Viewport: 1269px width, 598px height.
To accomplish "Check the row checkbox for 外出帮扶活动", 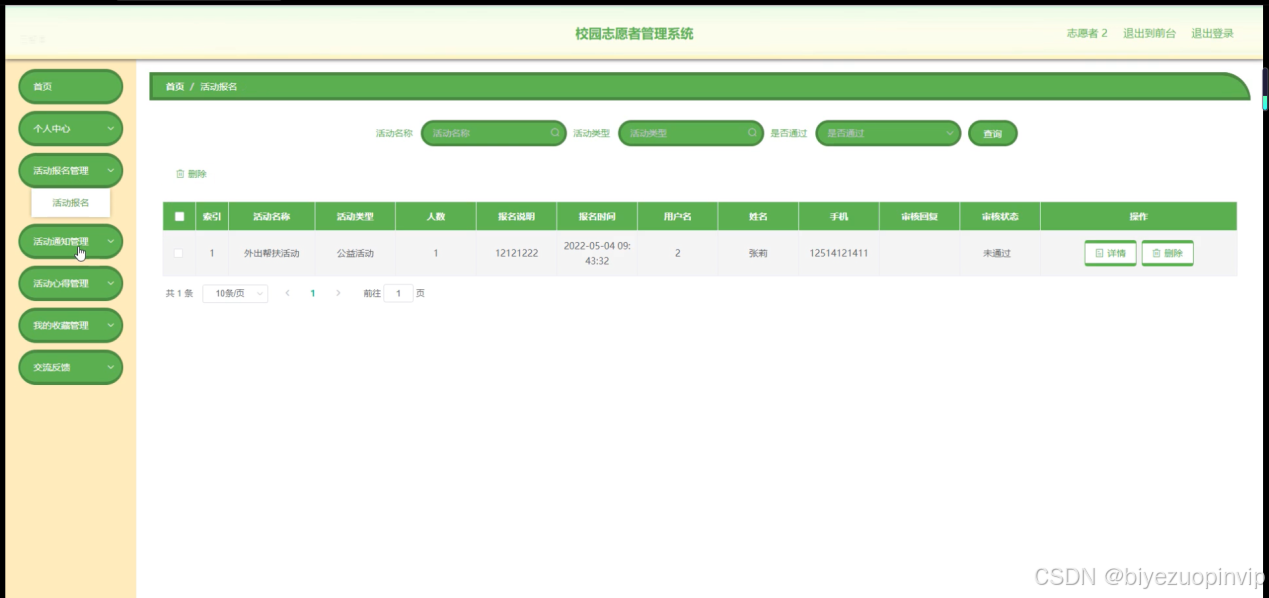I will coord(179,253).
